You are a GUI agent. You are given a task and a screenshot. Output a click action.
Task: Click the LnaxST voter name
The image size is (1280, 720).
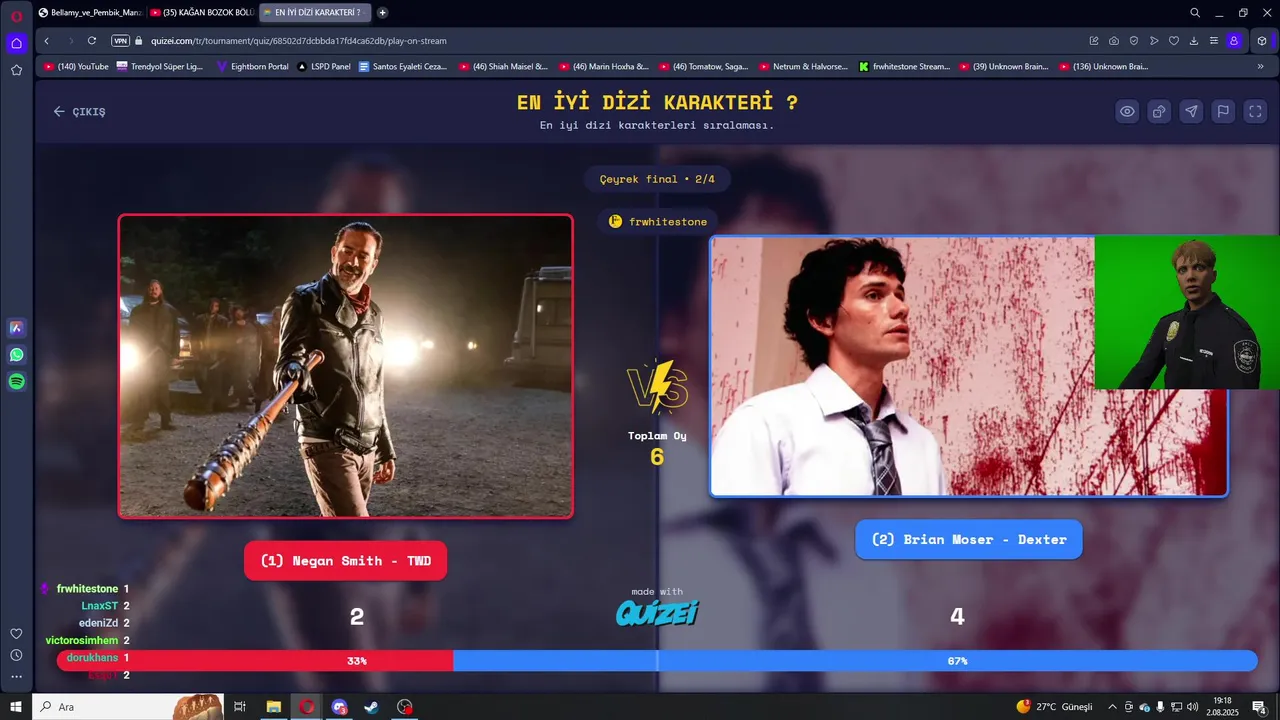click(100, 606)
